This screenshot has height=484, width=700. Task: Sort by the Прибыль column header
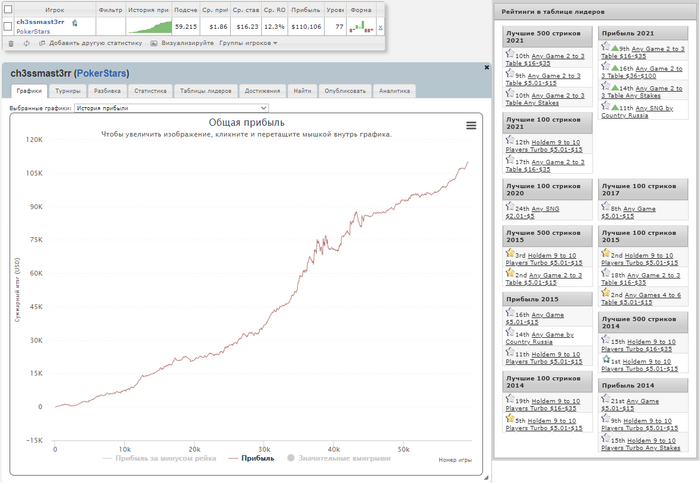[306, 10]
